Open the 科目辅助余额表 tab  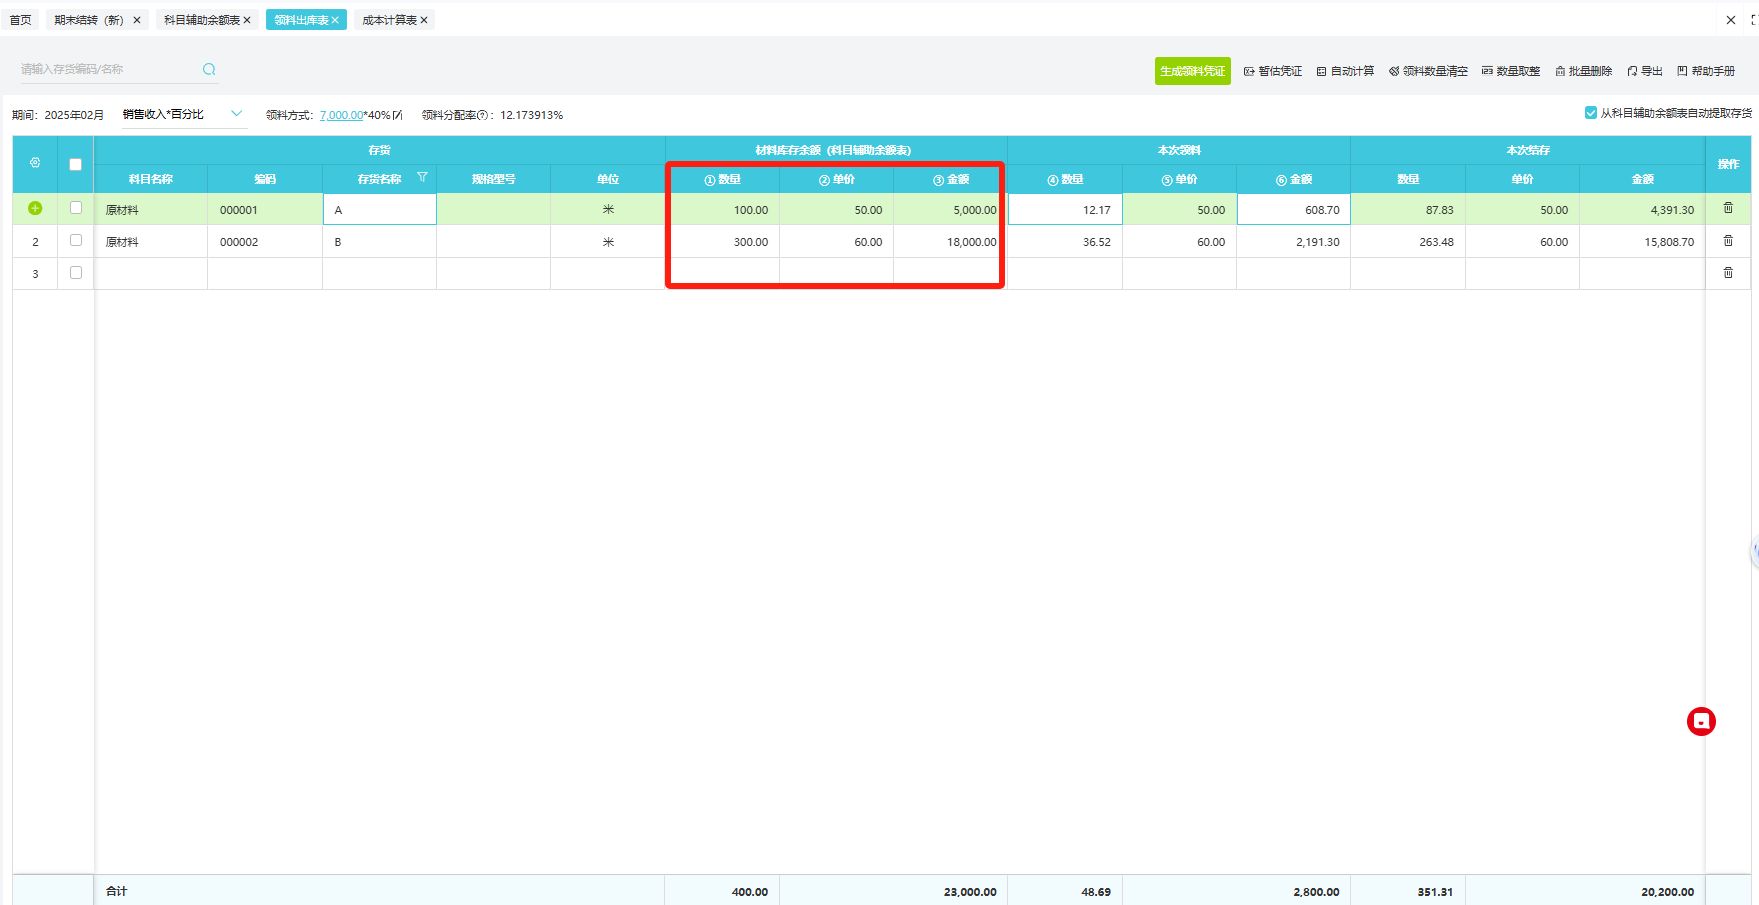pyautogui.click(x=201, y=20)
